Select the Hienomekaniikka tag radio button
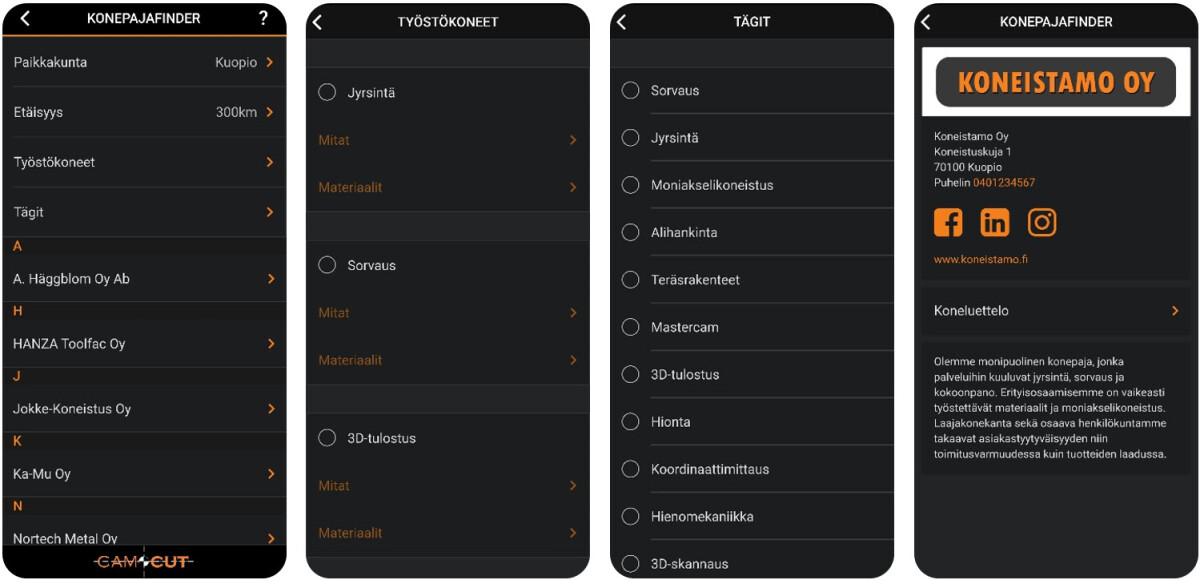 coord(630,516)
